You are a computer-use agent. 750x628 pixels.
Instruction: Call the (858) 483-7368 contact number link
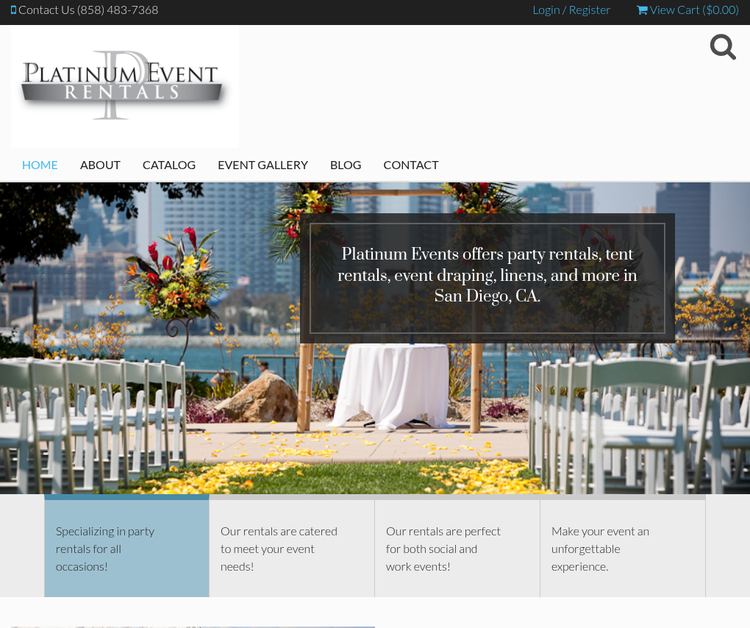[117, 10]
